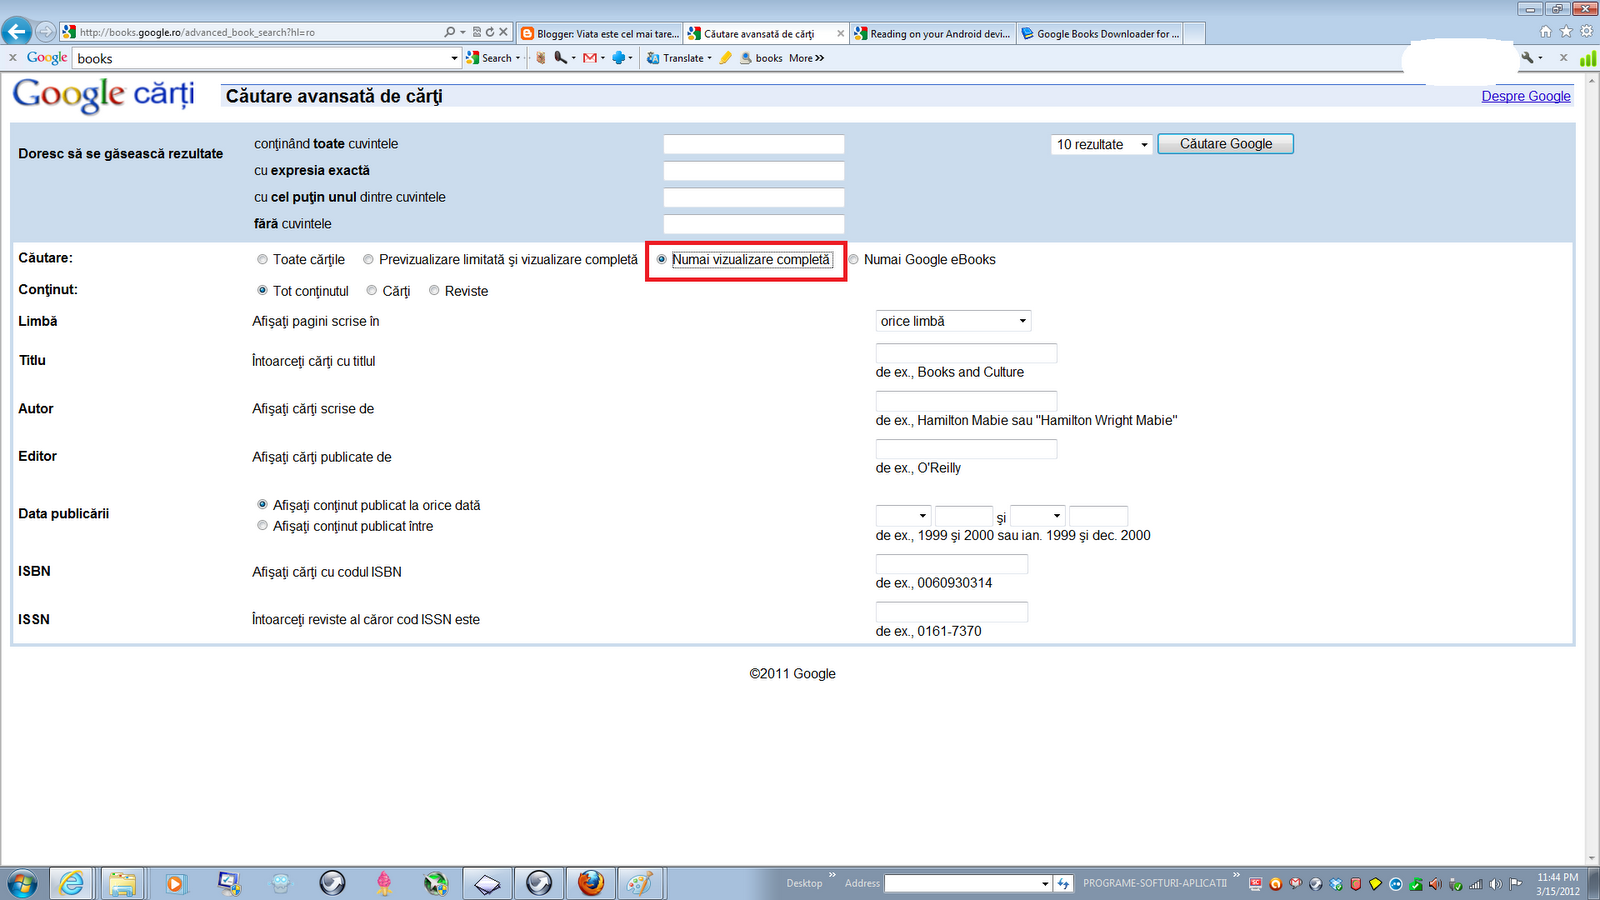Click the 'cu expresia exactă' input field
The image size is (1600, 900).
point(754,171)
